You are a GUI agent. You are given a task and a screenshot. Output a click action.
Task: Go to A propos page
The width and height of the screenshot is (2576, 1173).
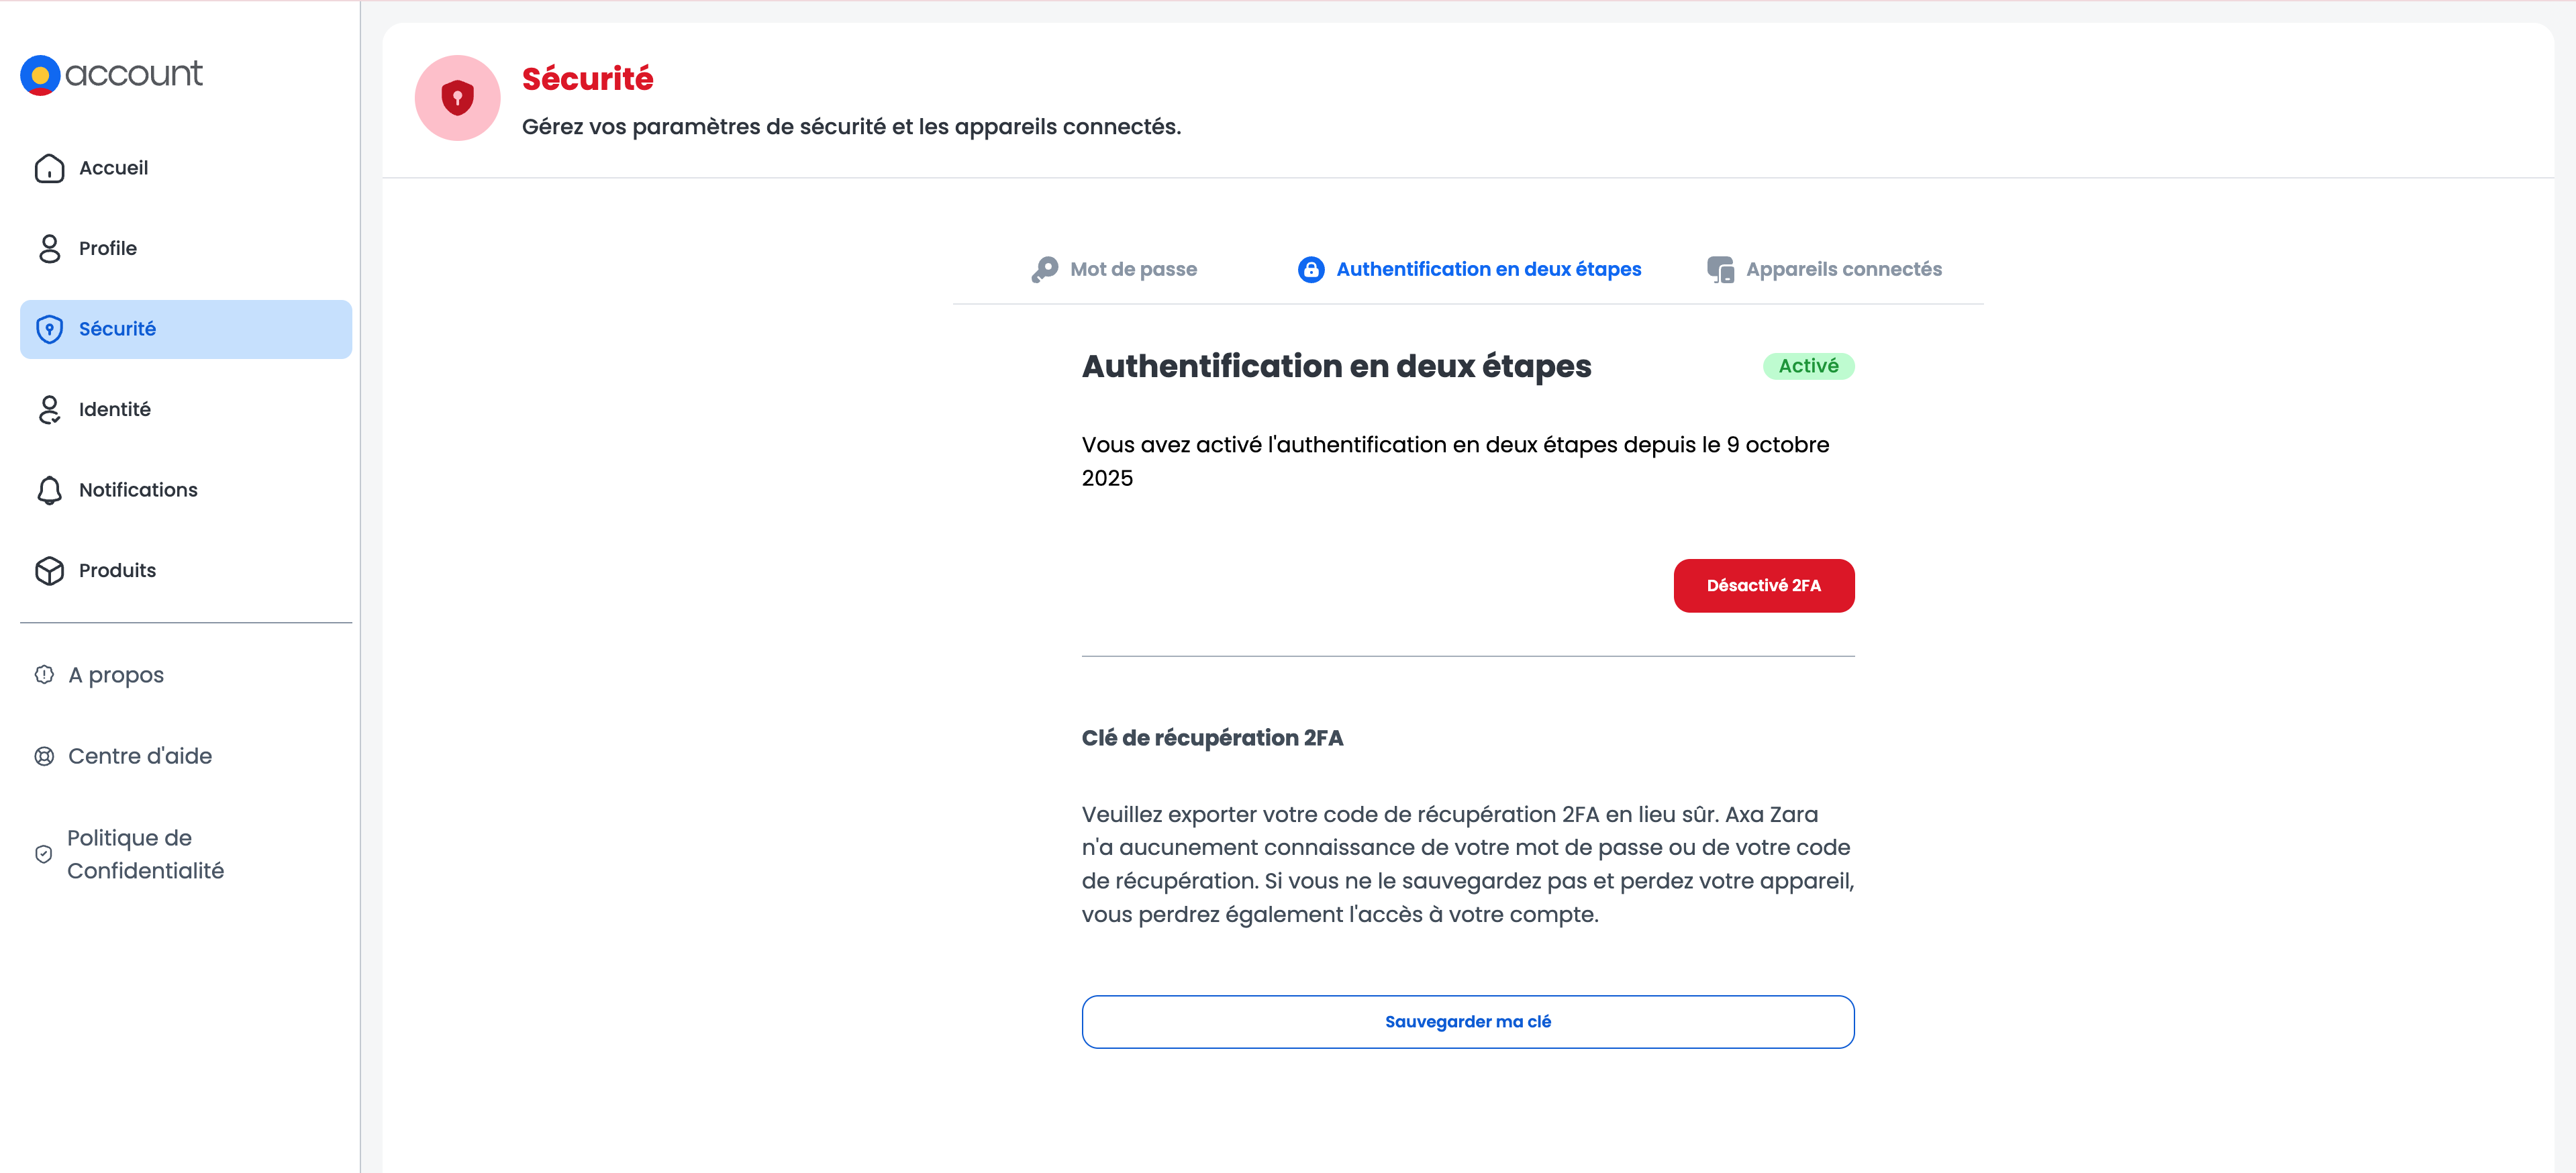click(116, 675)
